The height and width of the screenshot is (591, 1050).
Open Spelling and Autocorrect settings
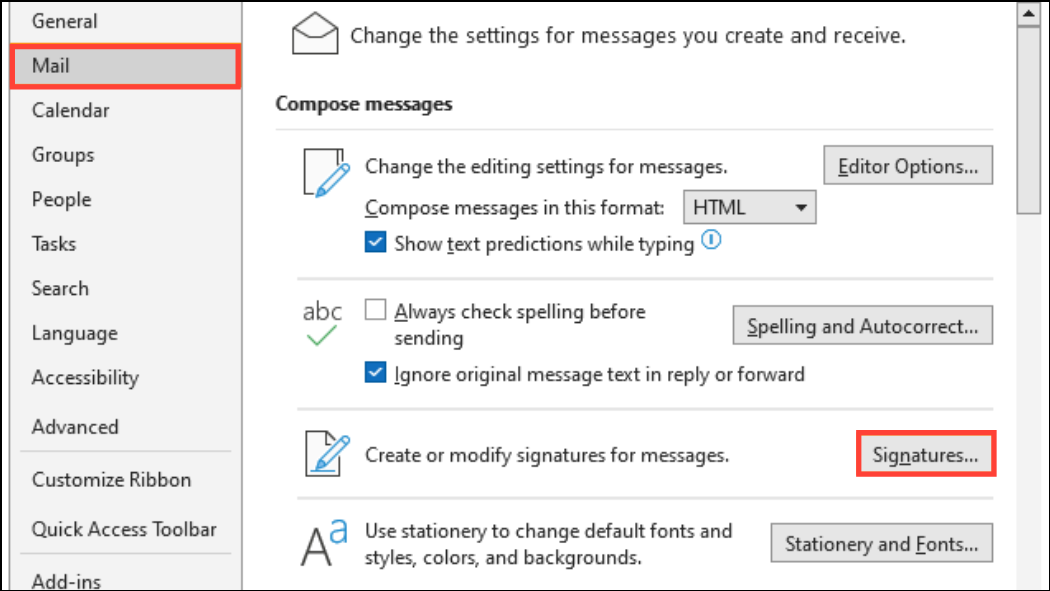(862, 326)
